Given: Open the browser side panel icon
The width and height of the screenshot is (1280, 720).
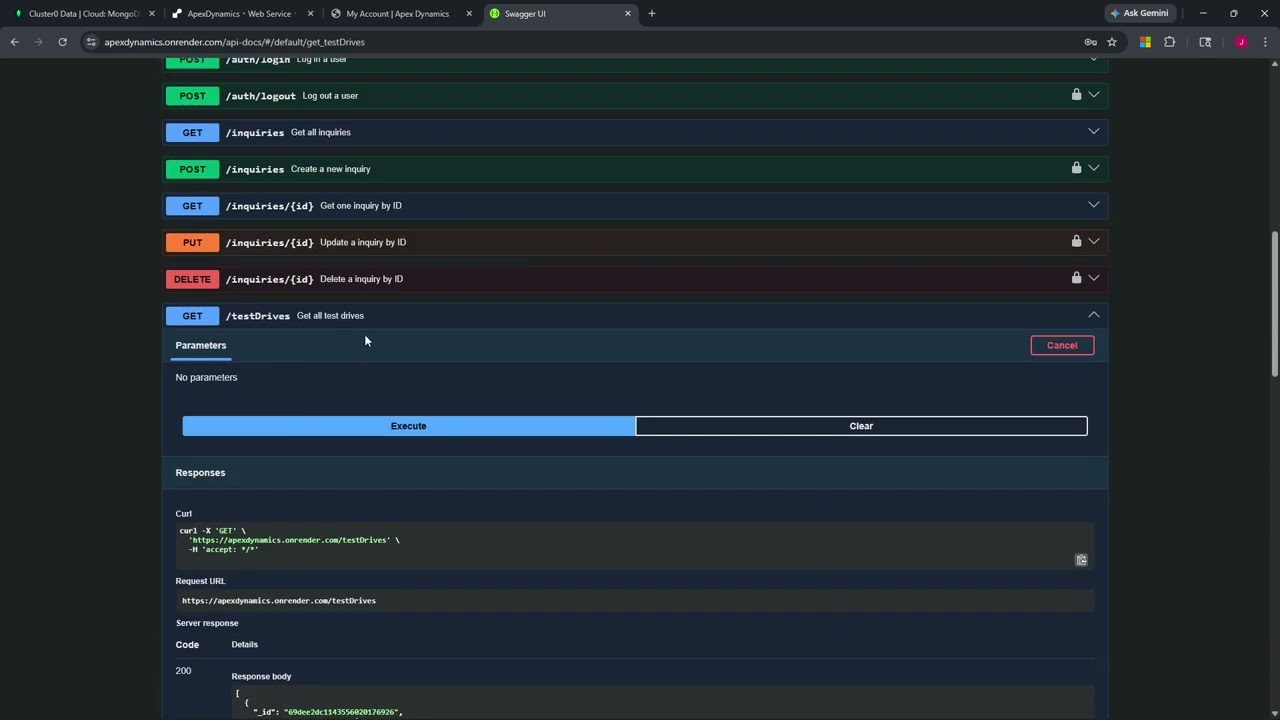Looking at the screenshot, I should pyautogui.click(x=1205, y=42).
